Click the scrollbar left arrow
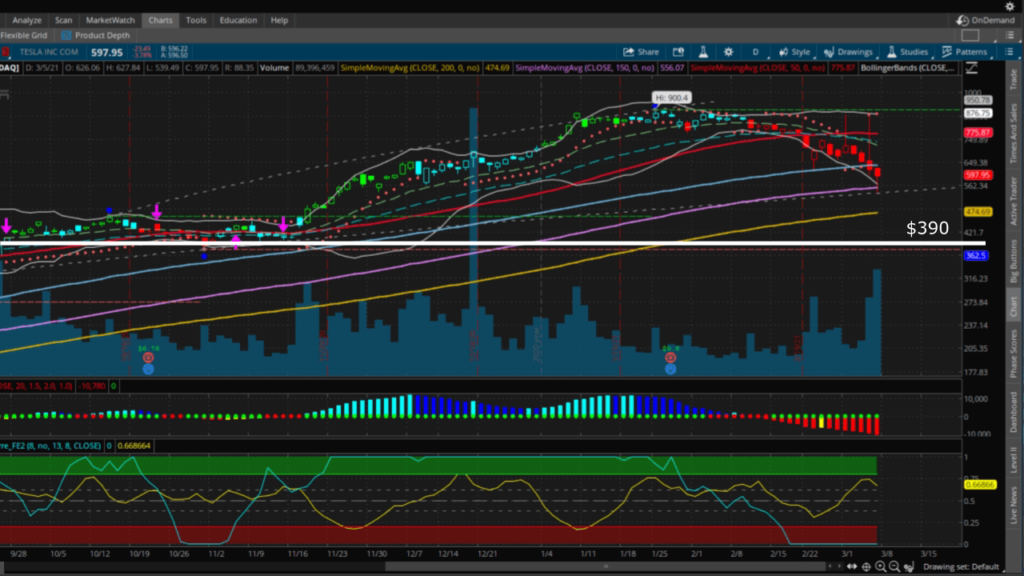The image size is (1024, 576). 830,567
